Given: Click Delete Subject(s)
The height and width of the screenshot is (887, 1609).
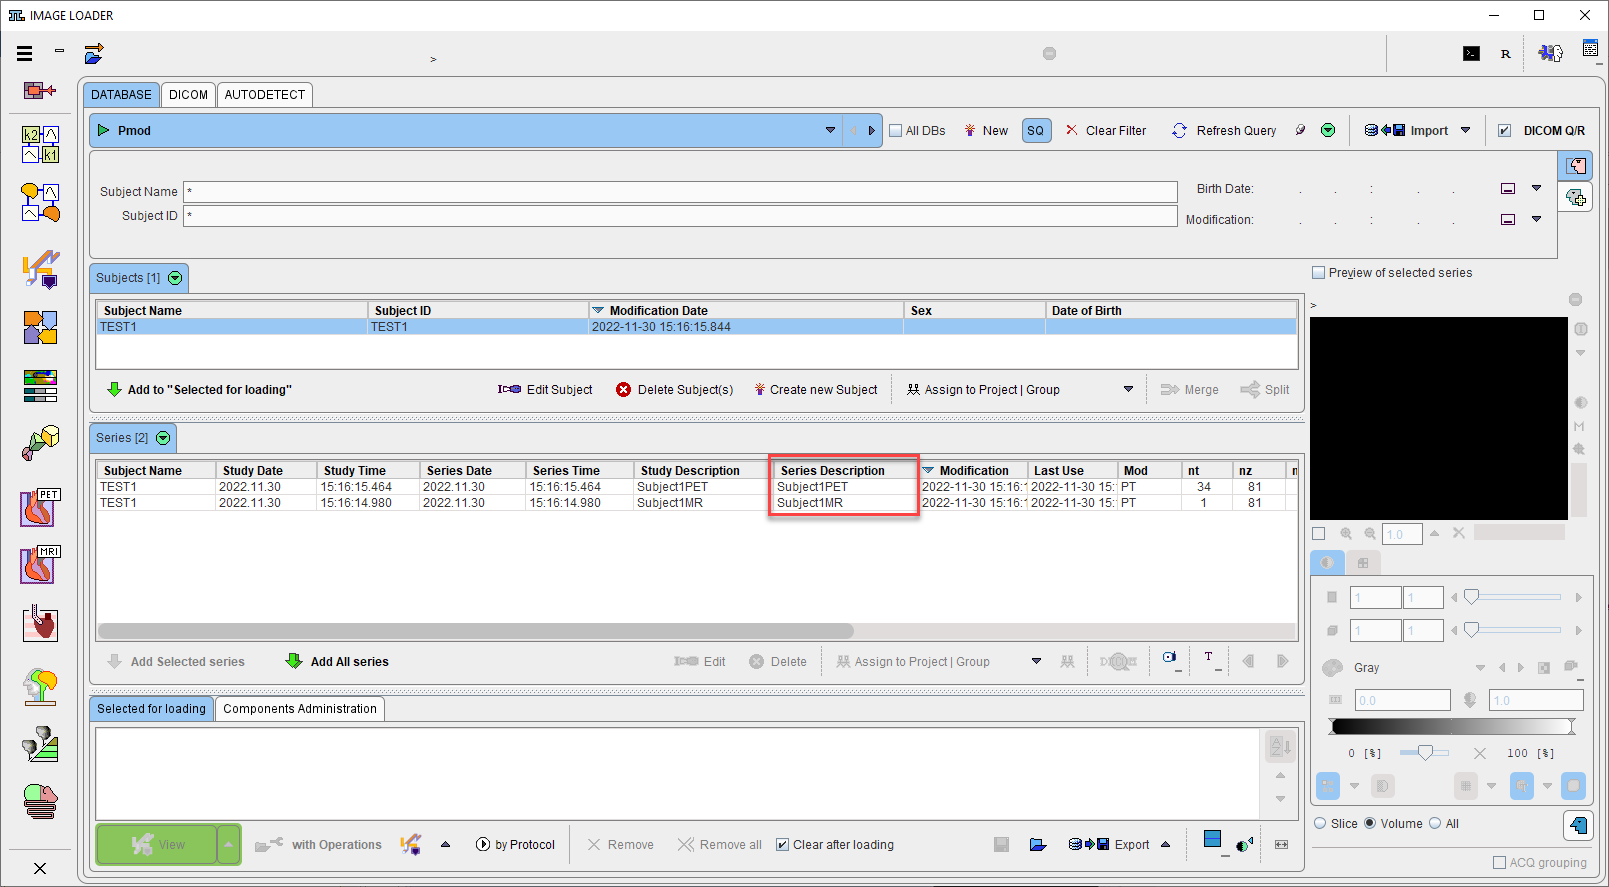Looking at the screenshot, I should (675, 390).
